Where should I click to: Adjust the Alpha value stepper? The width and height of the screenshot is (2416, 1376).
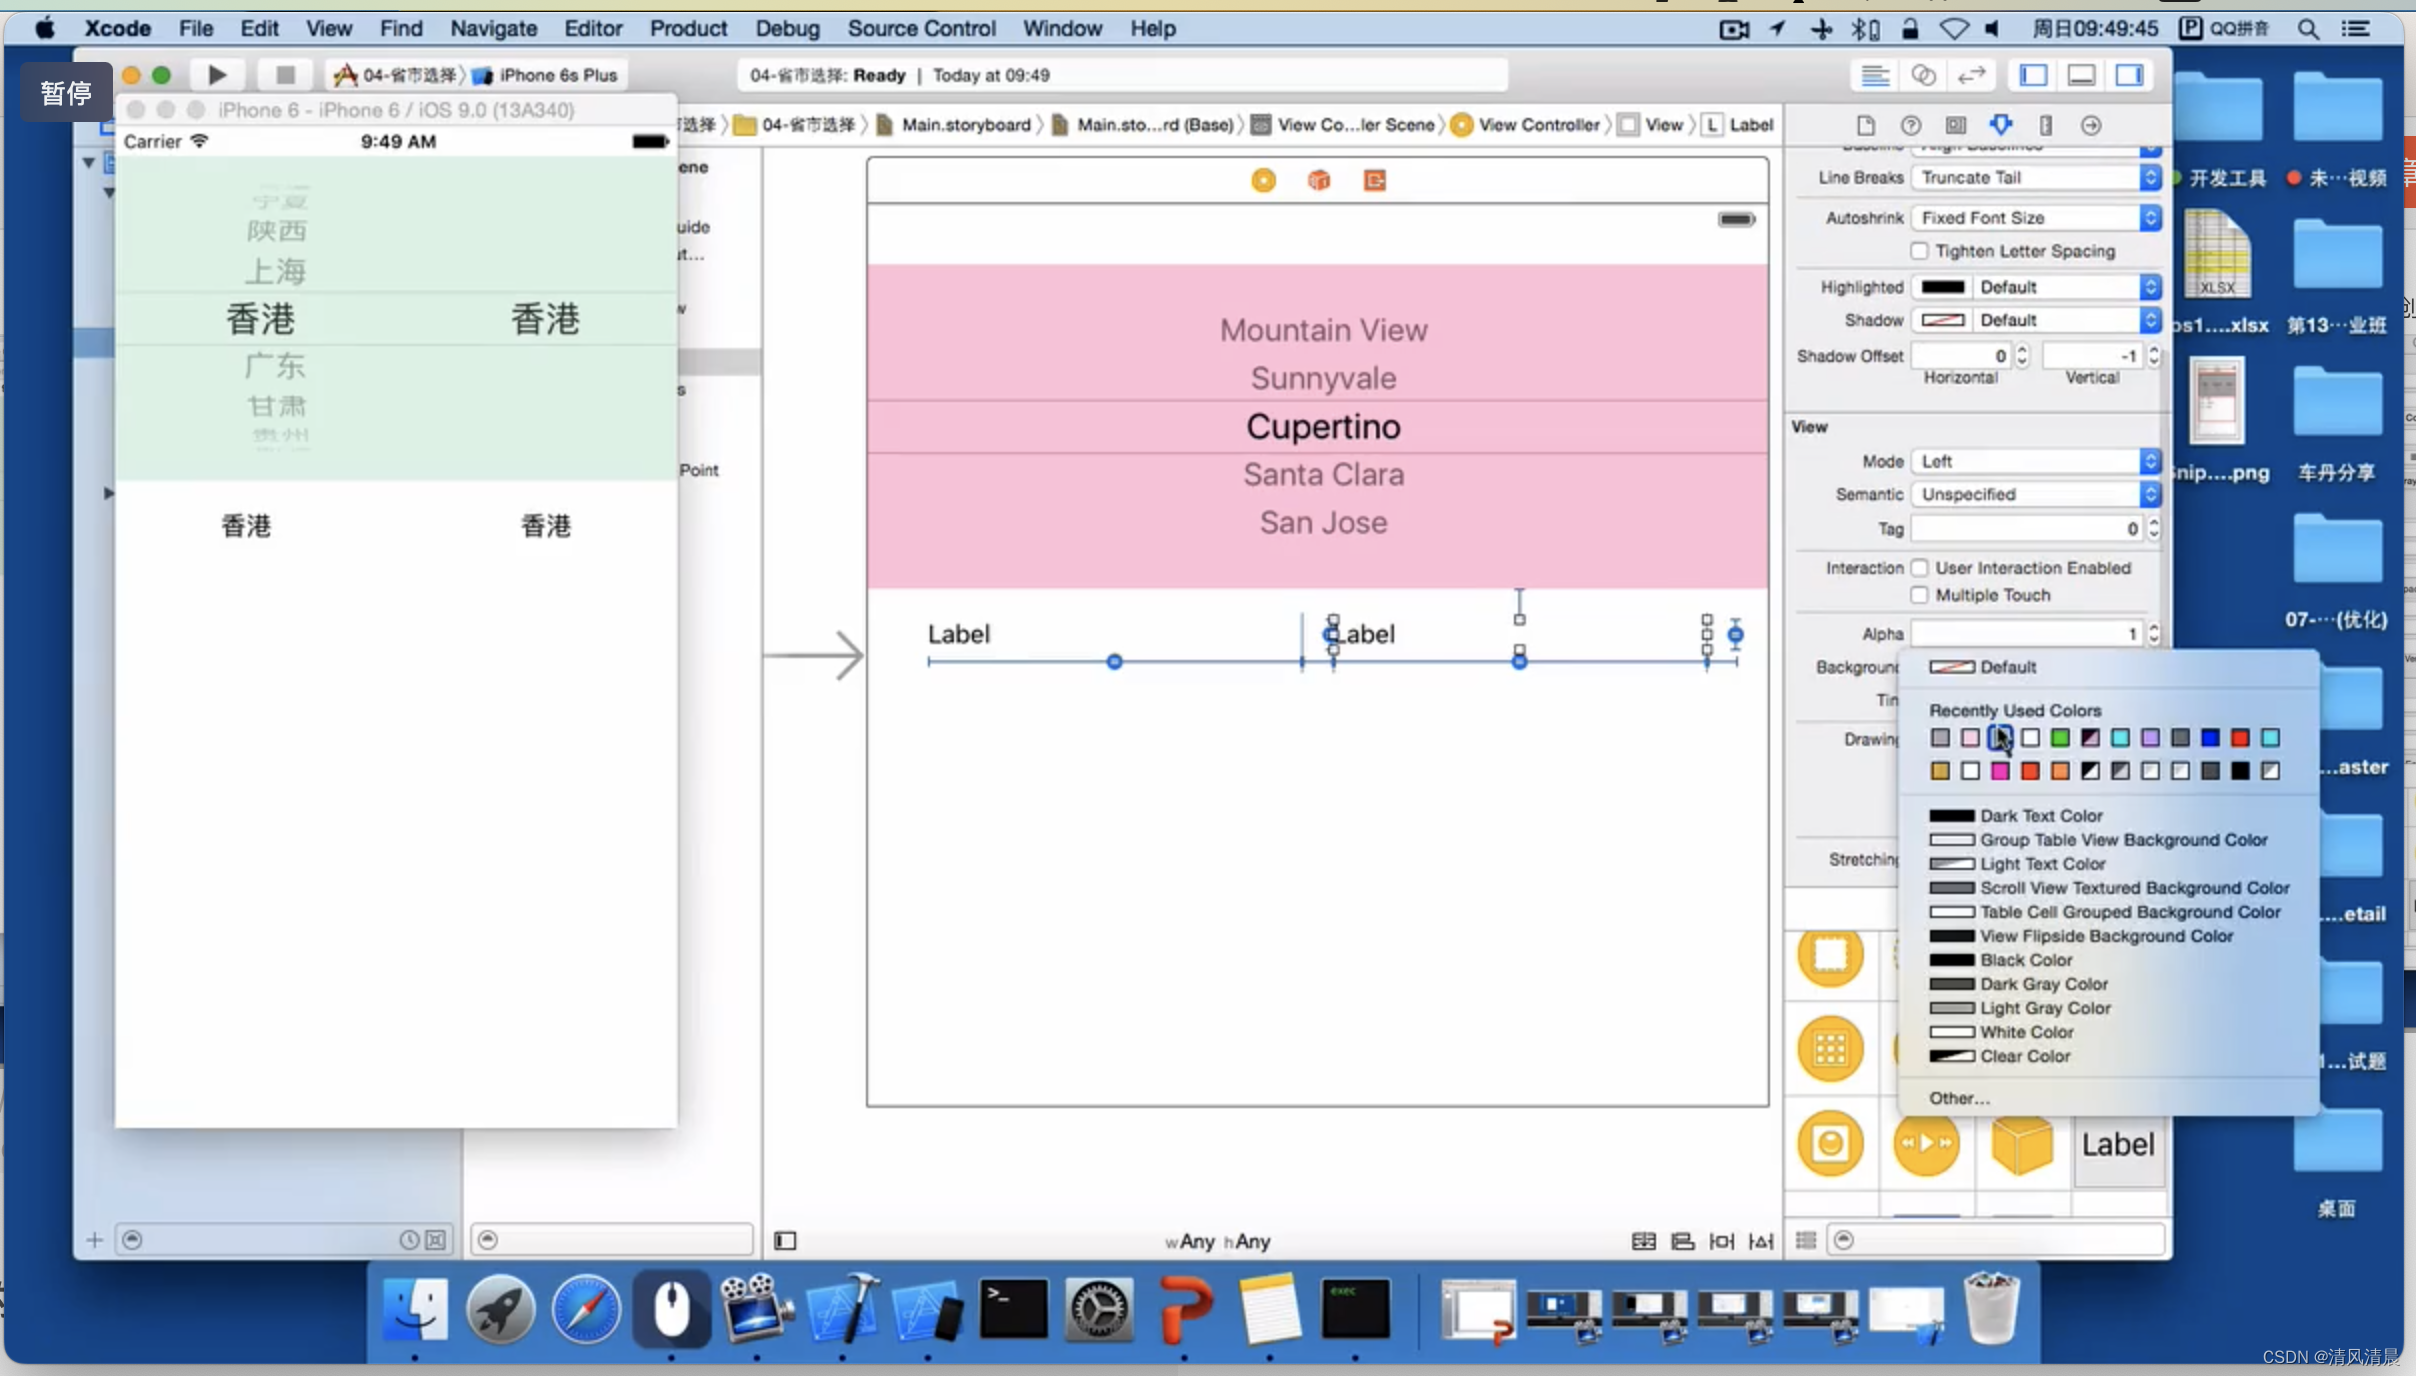coord(2154,634)
